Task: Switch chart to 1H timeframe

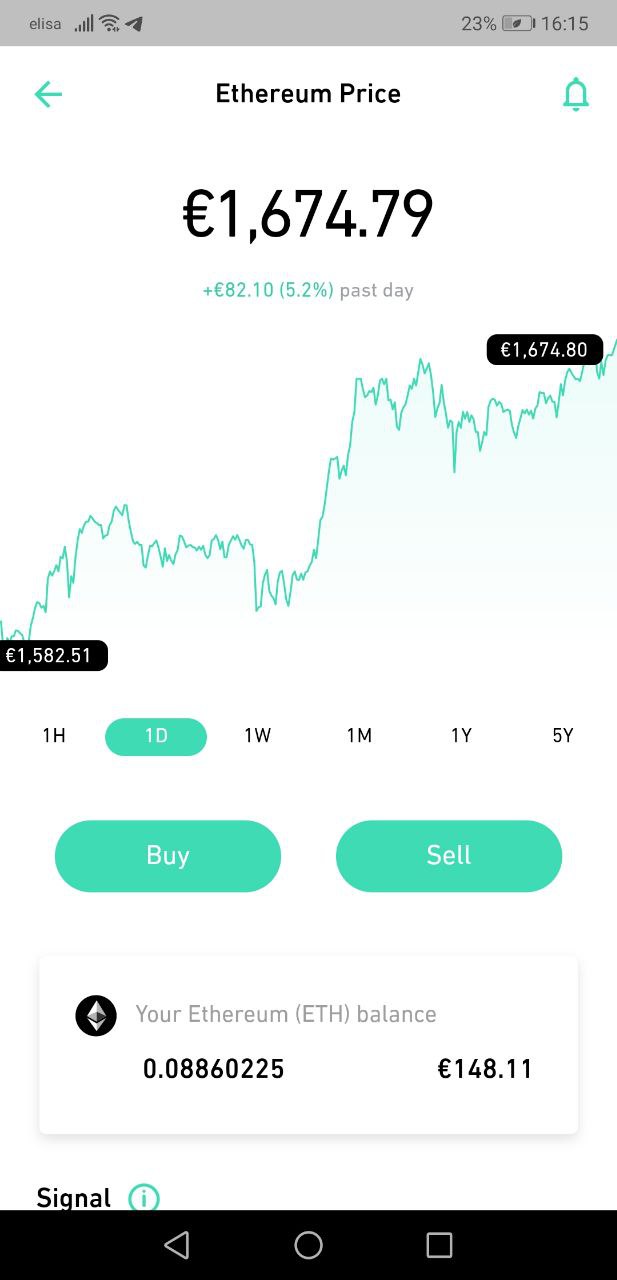Action: (54, 736)
